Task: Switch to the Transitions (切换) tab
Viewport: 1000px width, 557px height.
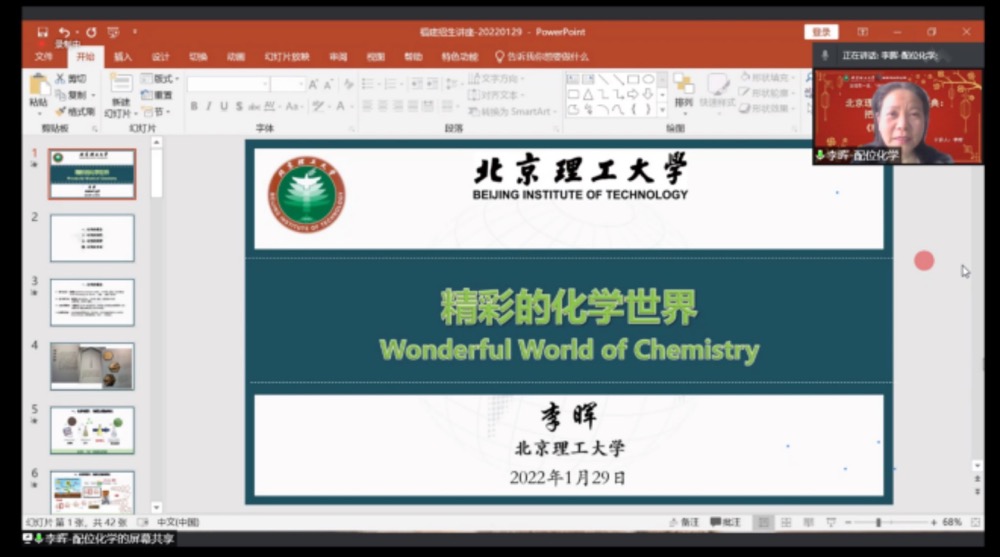Action: 198,57
